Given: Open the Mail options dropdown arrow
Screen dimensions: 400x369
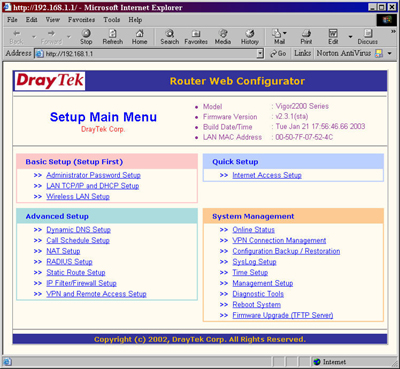Looking at the screenshot, I should coord(284,33).
